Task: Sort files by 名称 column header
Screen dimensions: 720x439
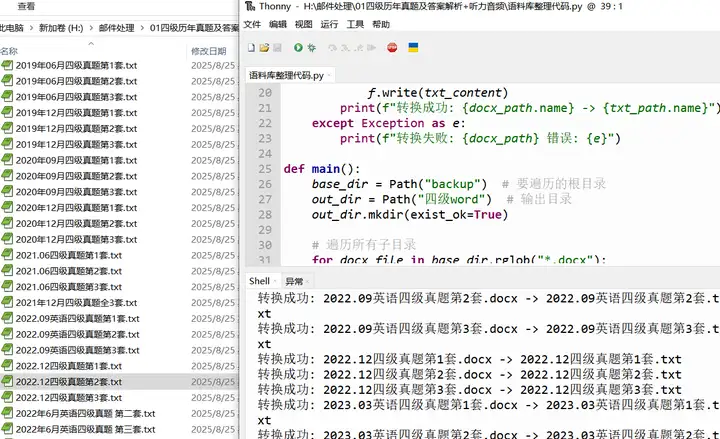Action: tap(9, 51)
